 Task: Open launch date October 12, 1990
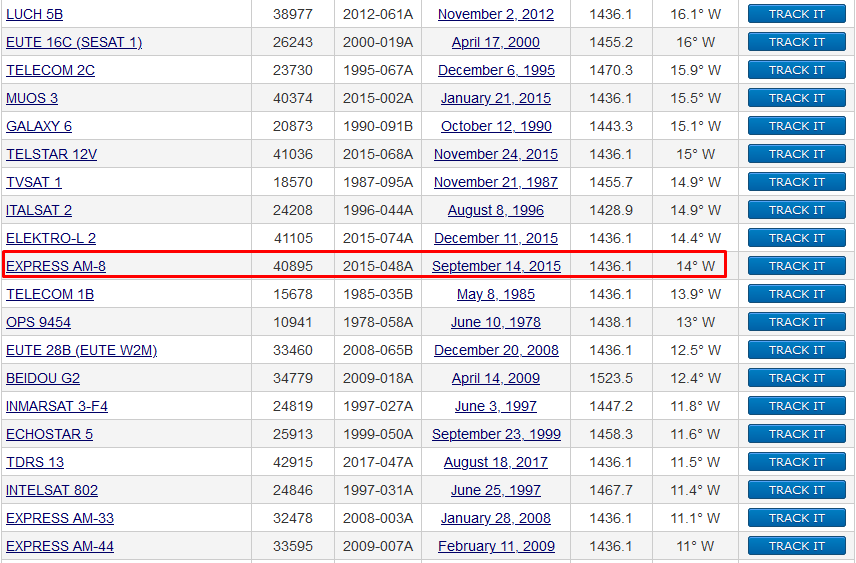[496, 126]
